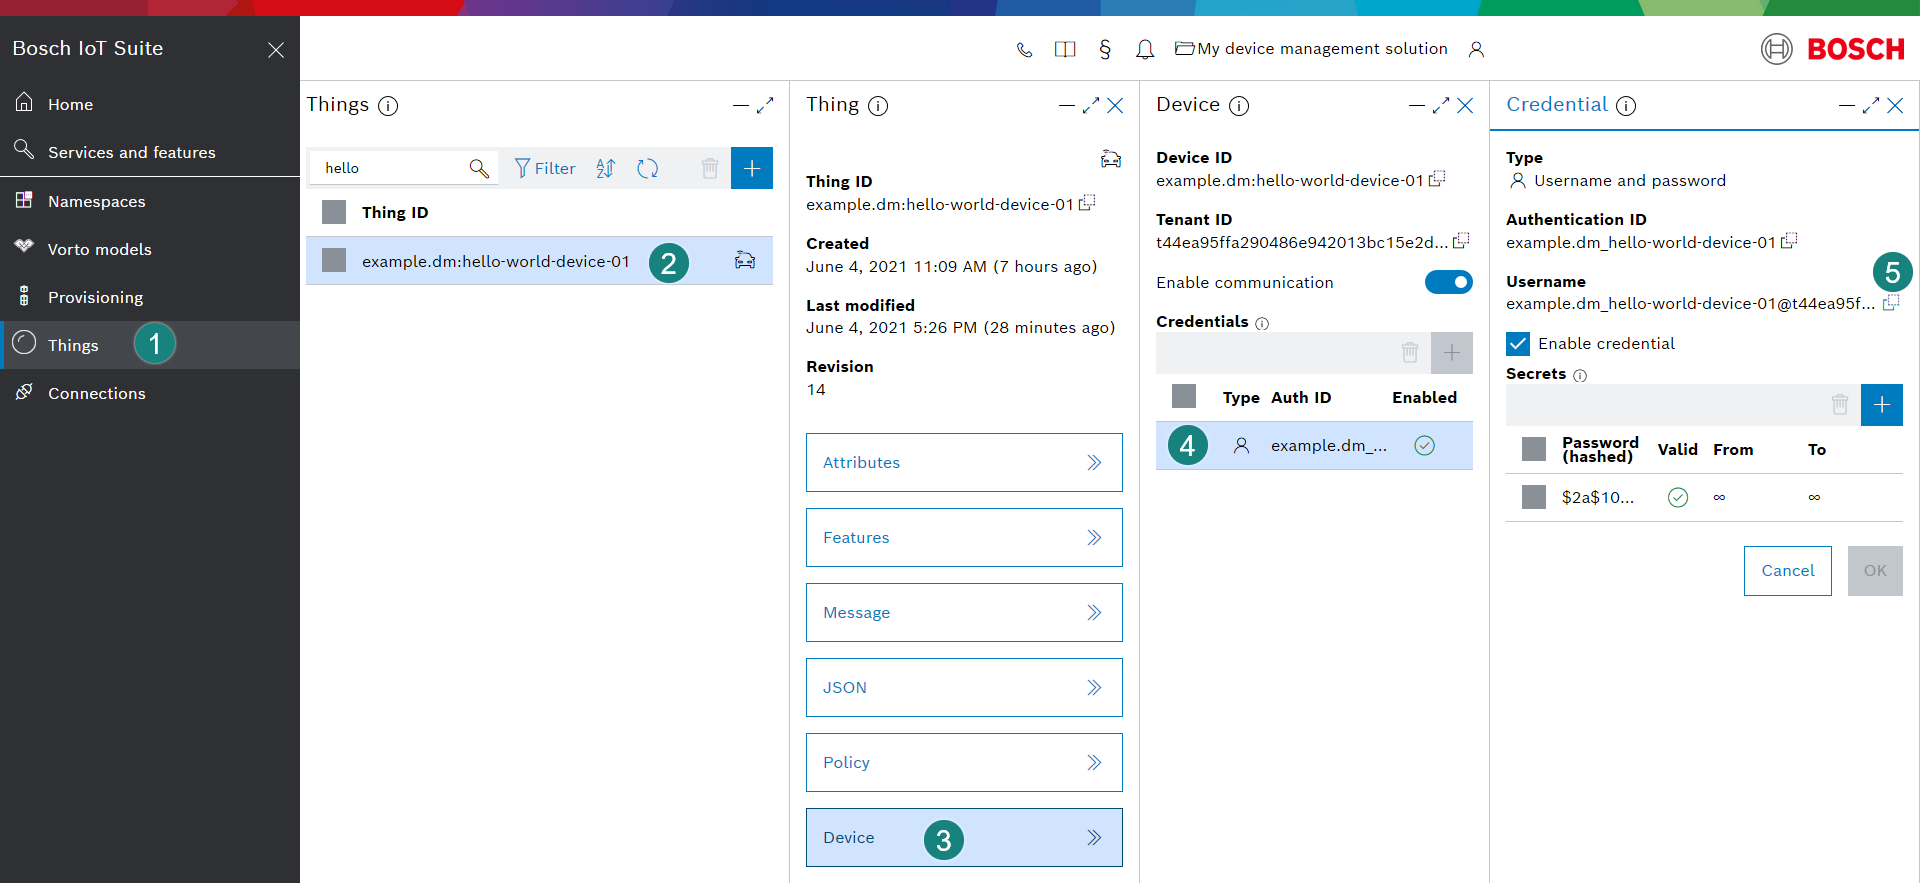This screenshot has height=883, width=1920.
Task: Copy the Authentication ID to clipboard
Action: point(1789,241)
